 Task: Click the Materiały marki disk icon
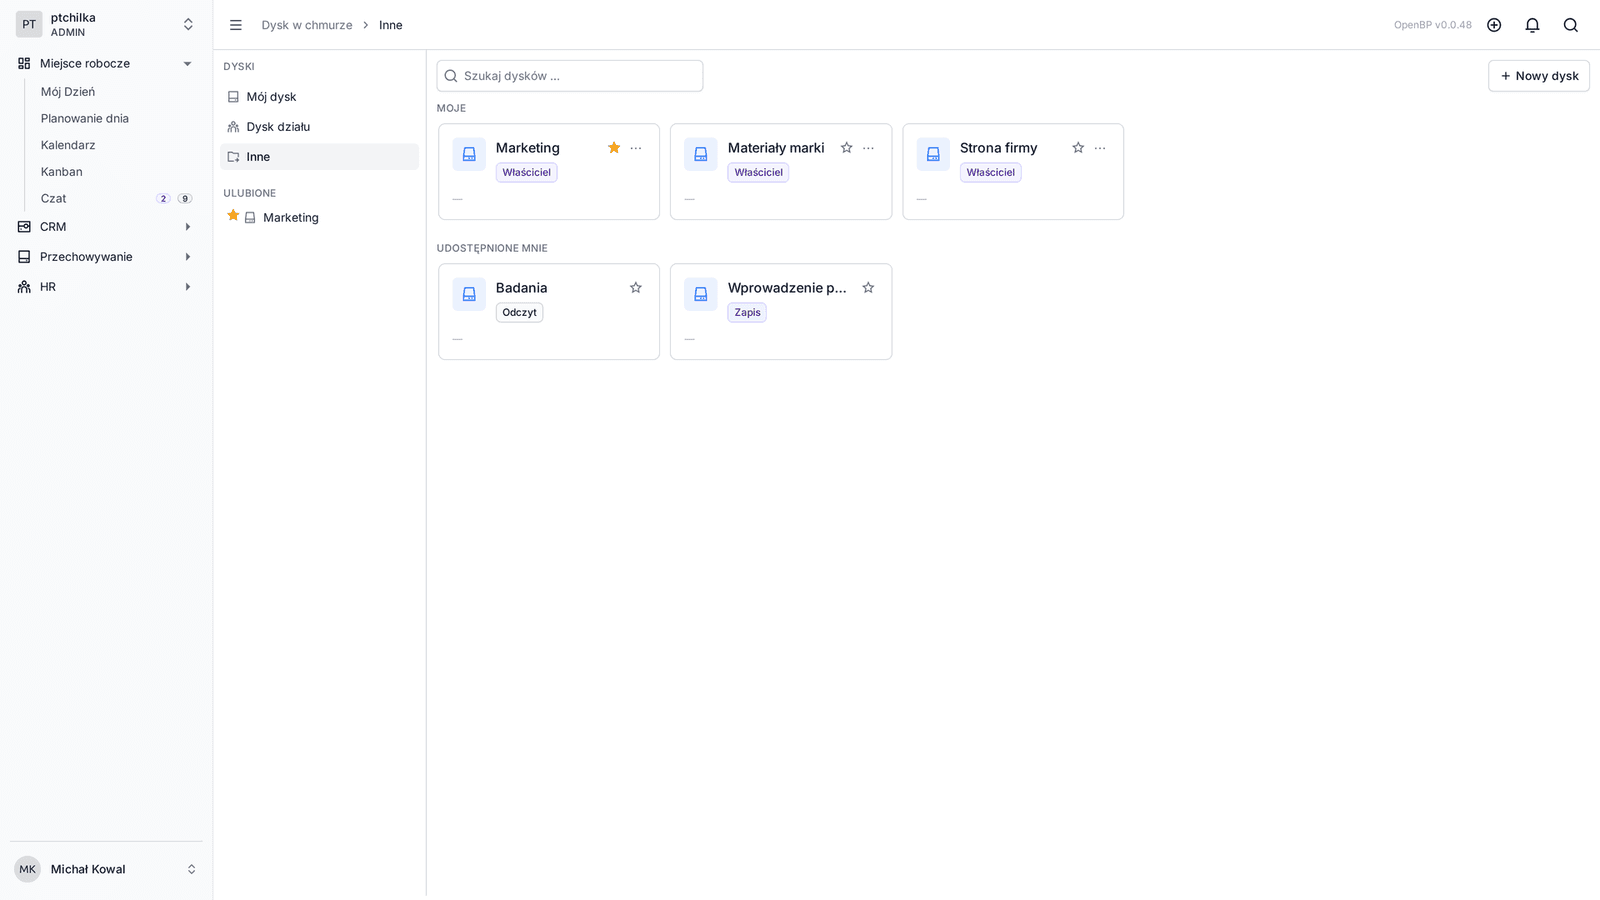[x=701, y=154]
